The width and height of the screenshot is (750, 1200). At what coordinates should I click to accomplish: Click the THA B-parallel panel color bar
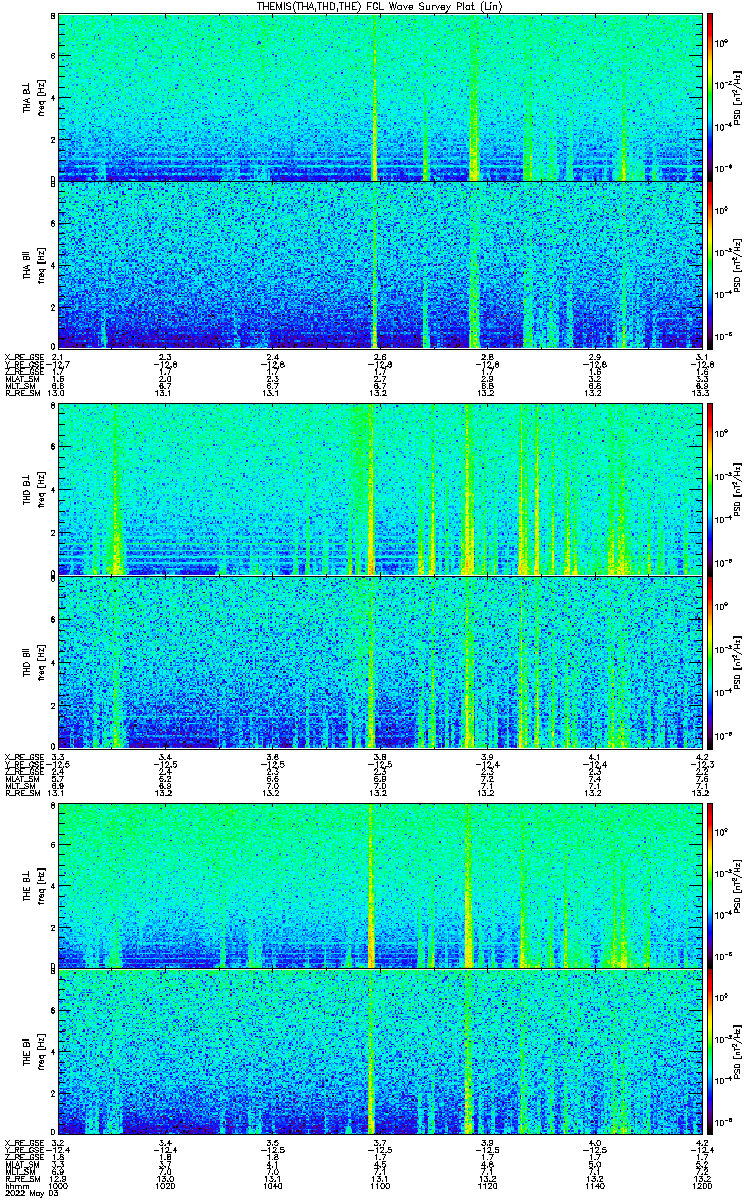710,265
